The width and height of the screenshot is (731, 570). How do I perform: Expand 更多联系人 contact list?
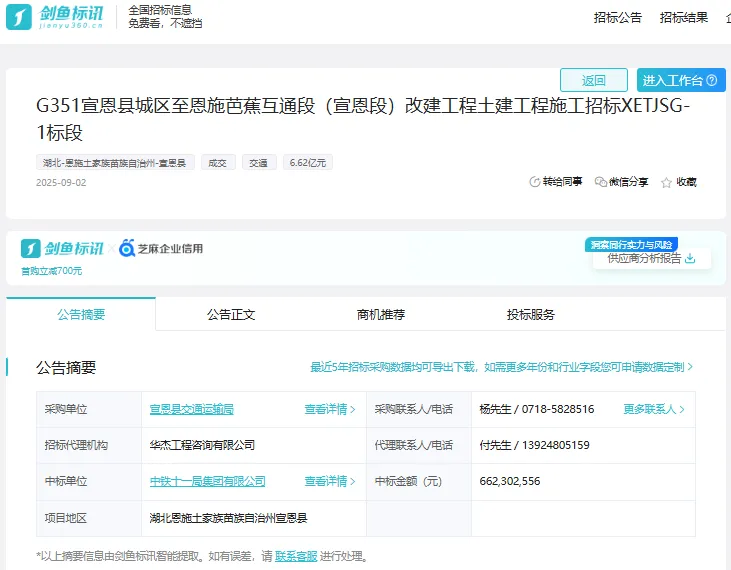(655, 409)
